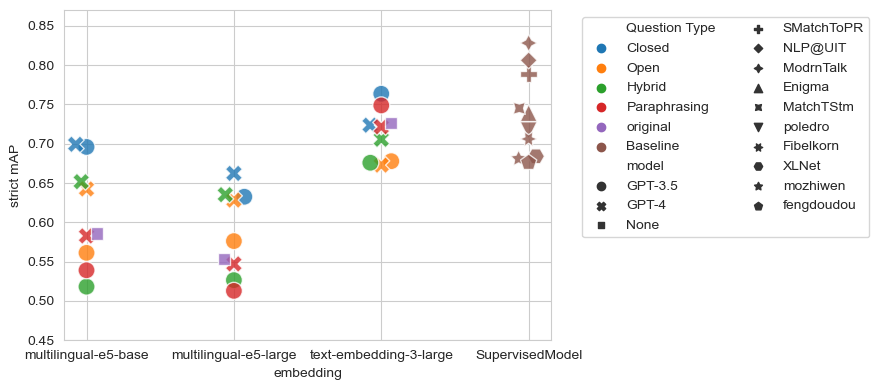This screenshot has width=879, height=390.
Task: Click the topmost brown star data point
Action: (x=528, y=43)
